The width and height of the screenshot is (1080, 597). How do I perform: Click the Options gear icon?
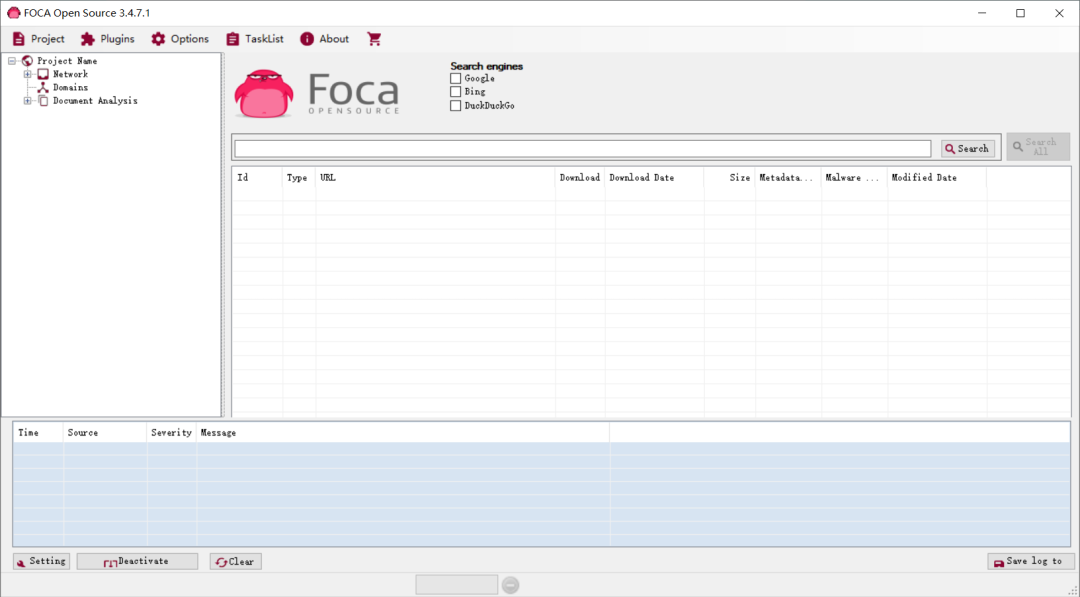tap(158, 39)
